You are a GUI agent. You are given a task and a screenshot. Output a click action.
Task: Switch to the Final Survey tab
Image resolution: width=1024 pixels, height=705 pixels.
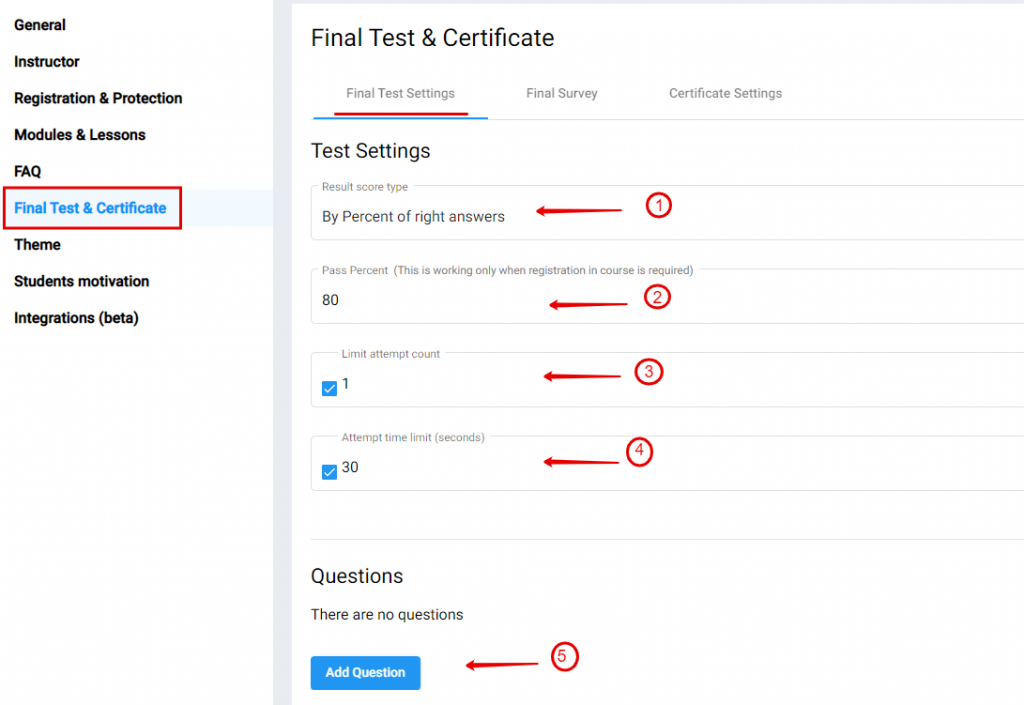[562, 93]
